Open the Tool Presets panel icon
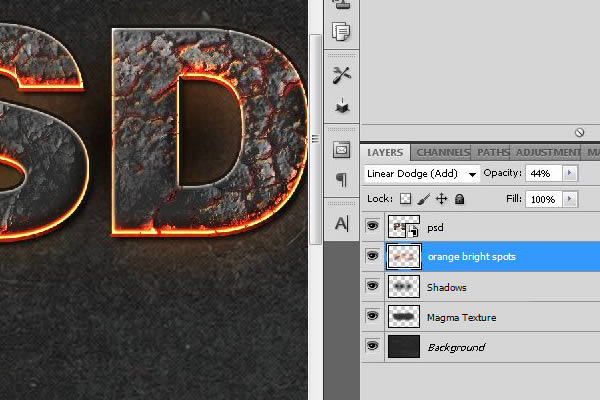Viewport: 600px width, 400px height. 341,75
